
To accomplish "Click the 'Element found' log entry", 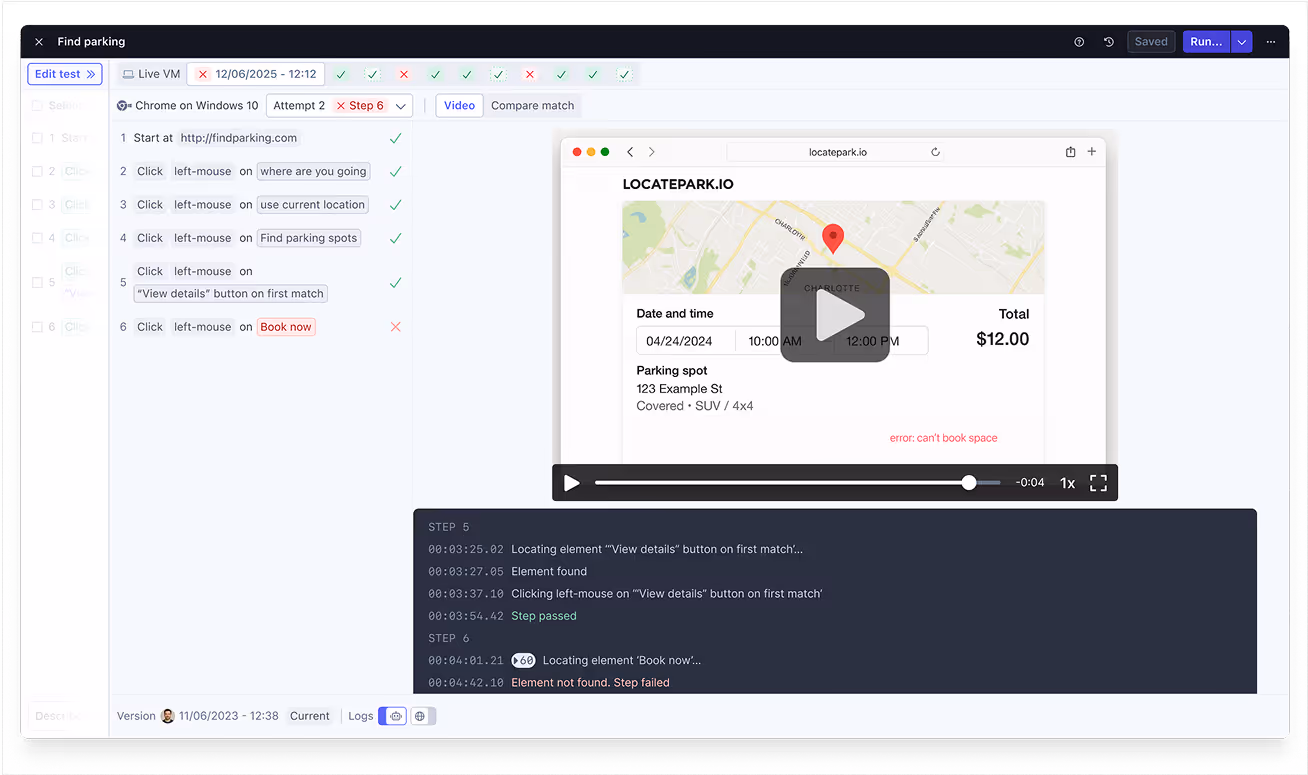I will tap(549, 571).
